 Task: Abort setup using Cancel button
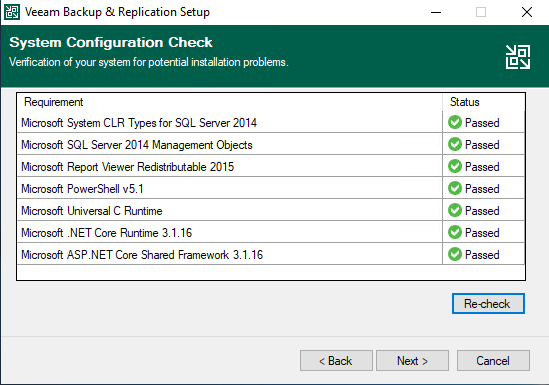click(493, 360)
